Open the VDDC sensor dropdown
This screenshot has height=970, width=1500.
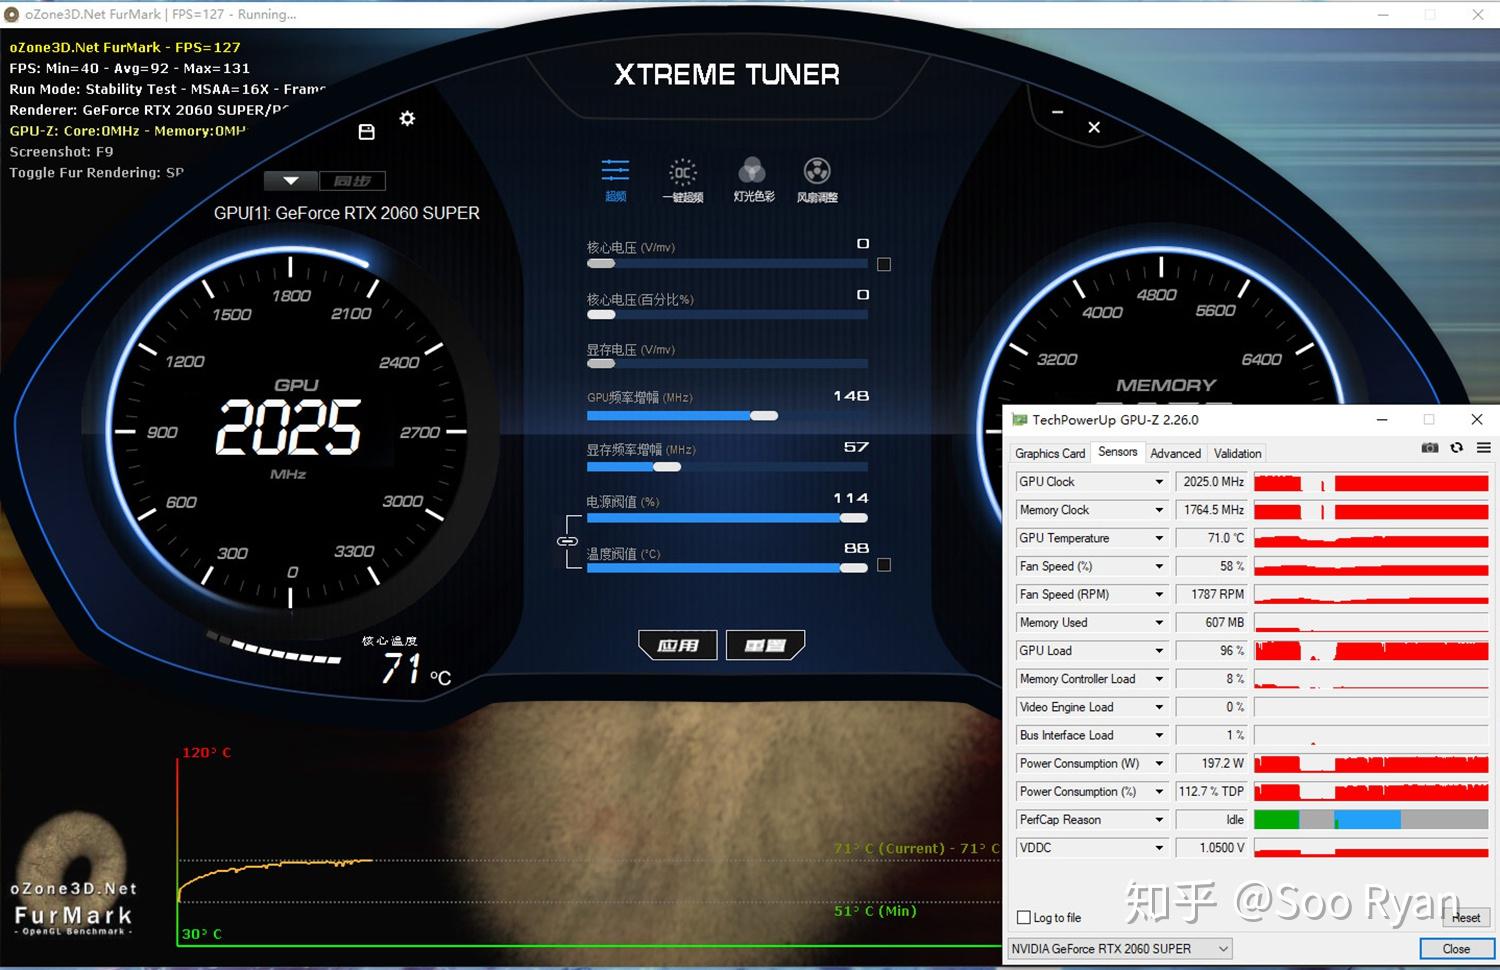[1160, 848]
